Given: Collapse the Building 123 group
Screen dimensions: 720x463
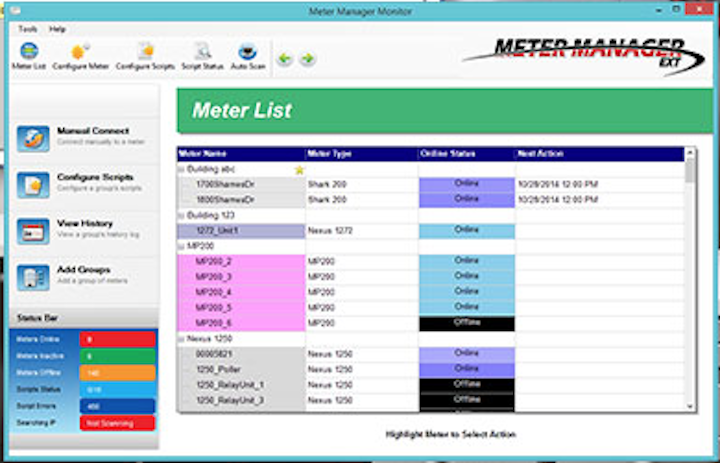Looking at the screenshot, I should pos(181,215).
